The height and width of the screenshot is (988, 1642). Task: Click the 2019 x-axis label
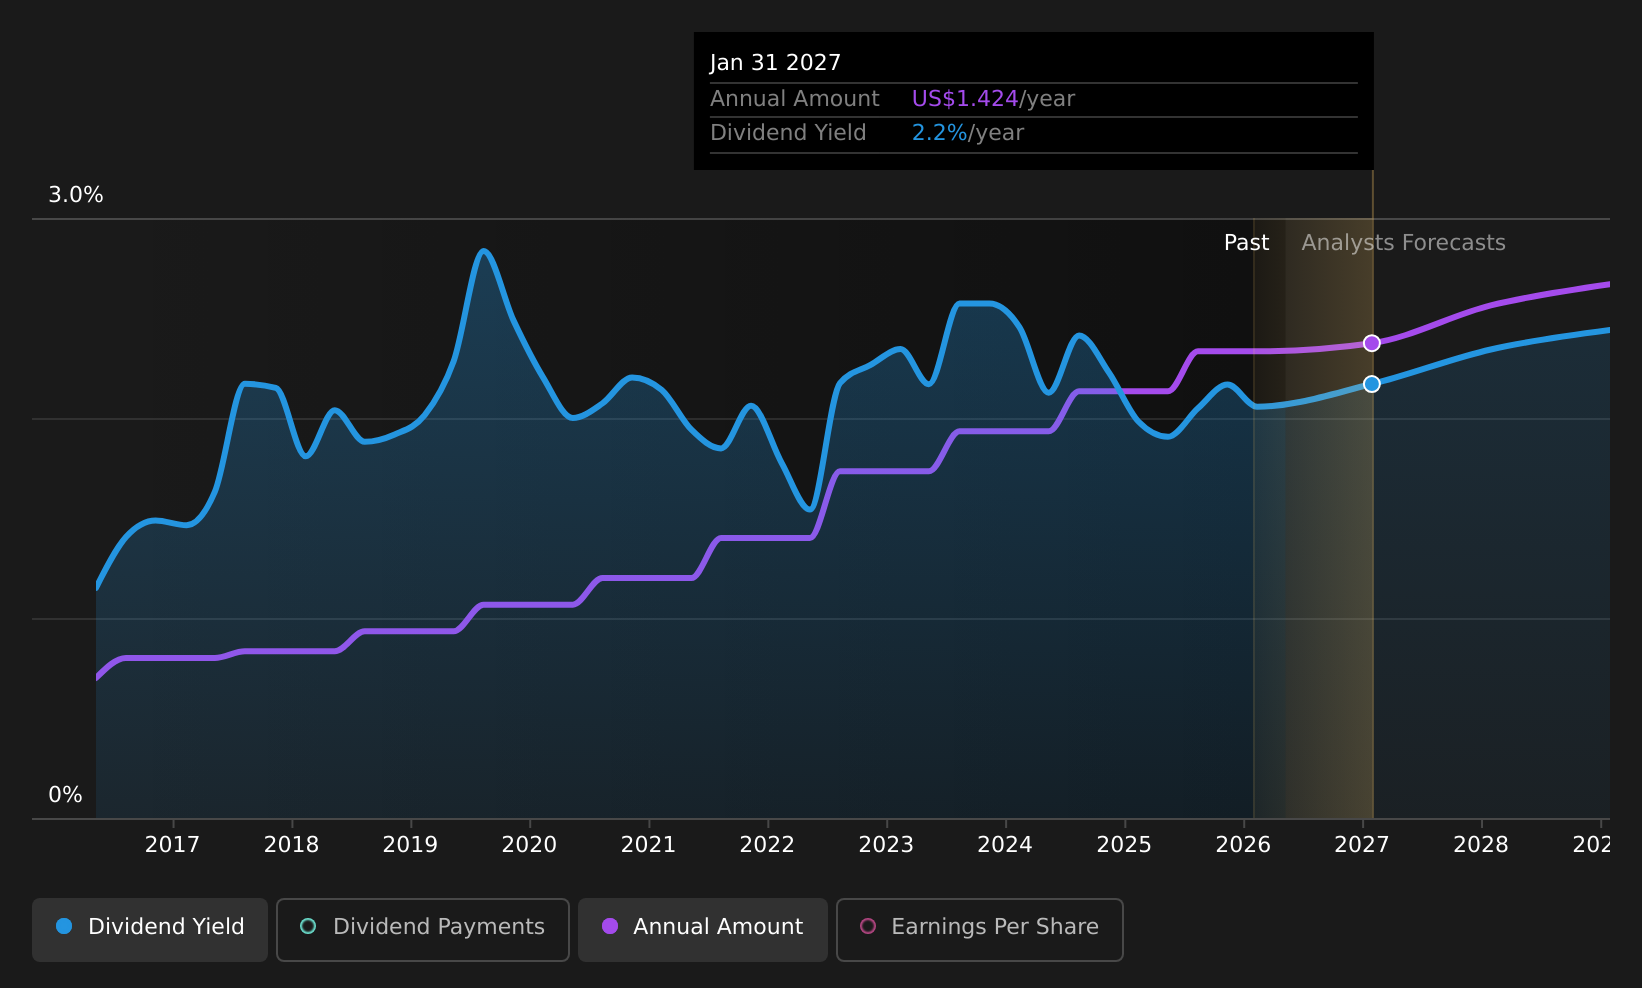click(410, 845)
